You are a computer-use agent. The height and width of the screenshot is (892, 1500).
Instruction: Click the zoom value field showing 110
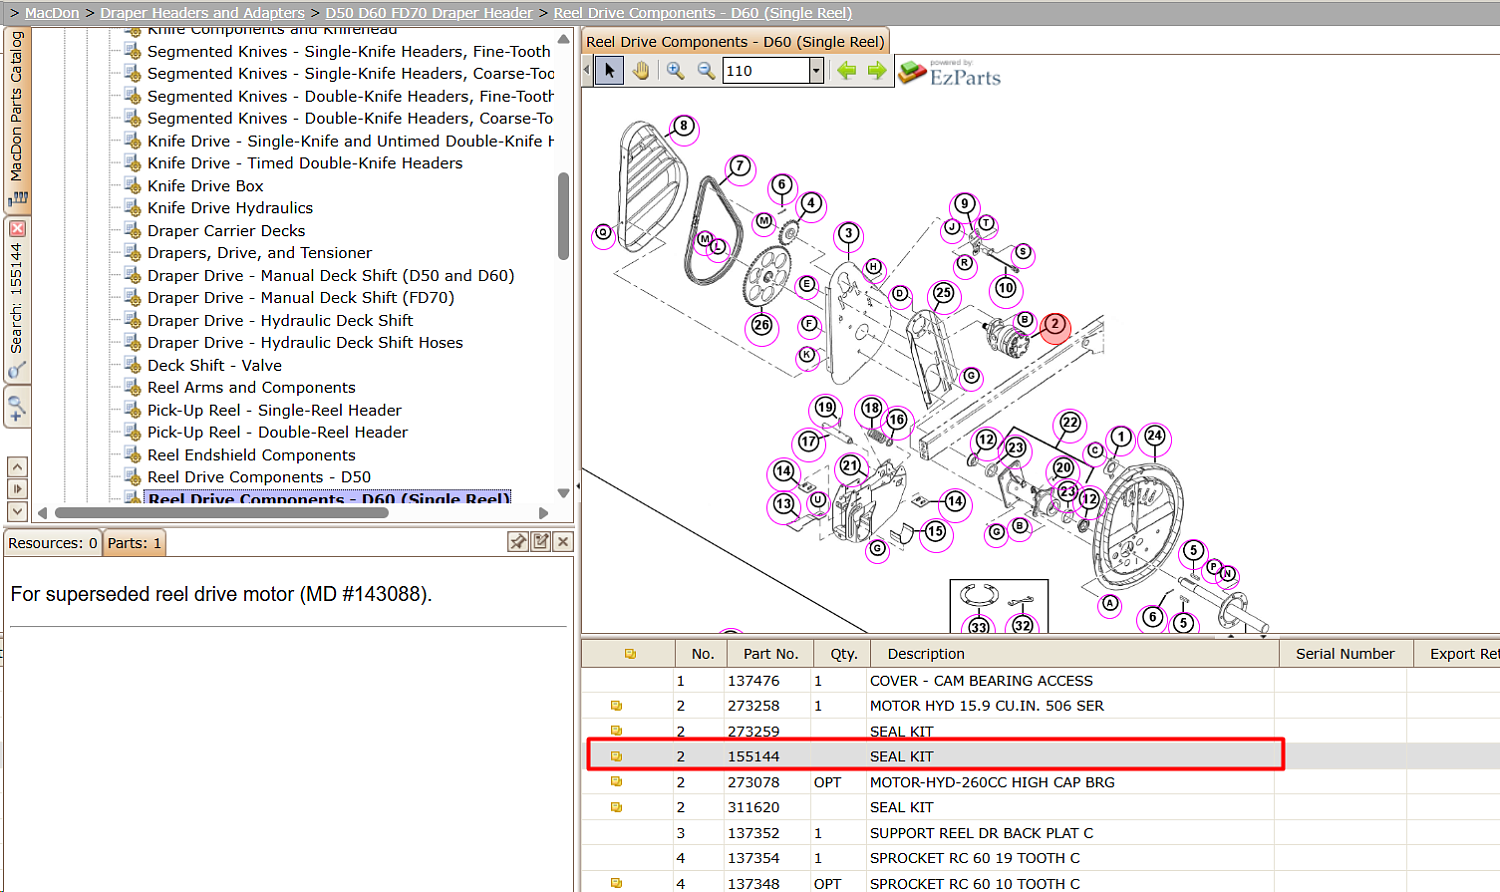pyautogui.click(x=766, y=71)
